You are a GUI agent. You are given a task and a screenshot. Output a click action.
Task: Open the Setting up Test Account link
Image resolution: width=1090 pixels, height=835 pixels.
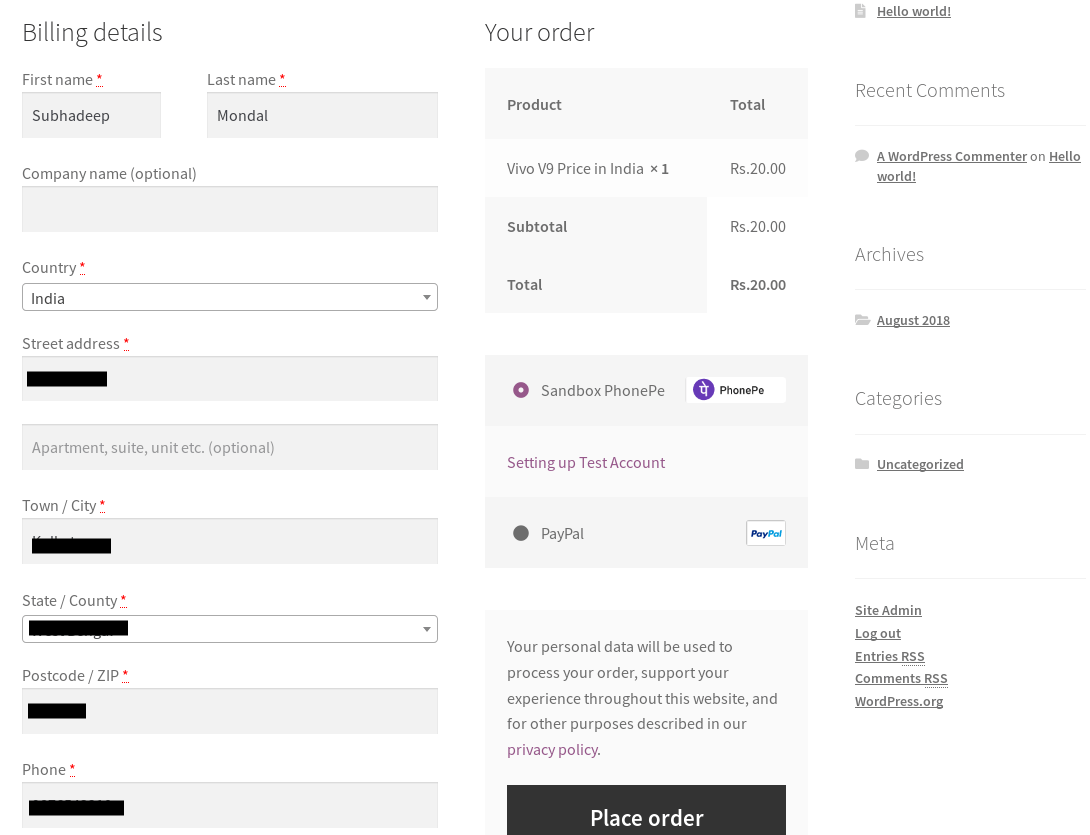[586, 462]
